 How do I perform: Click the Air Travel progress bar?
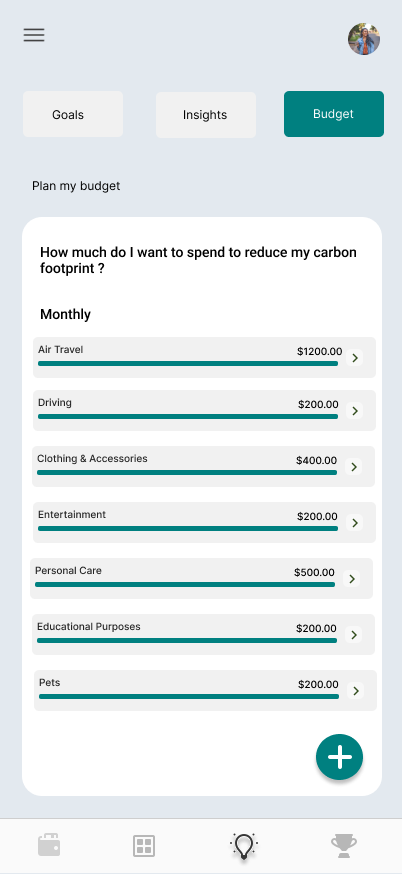coord(188,363)
